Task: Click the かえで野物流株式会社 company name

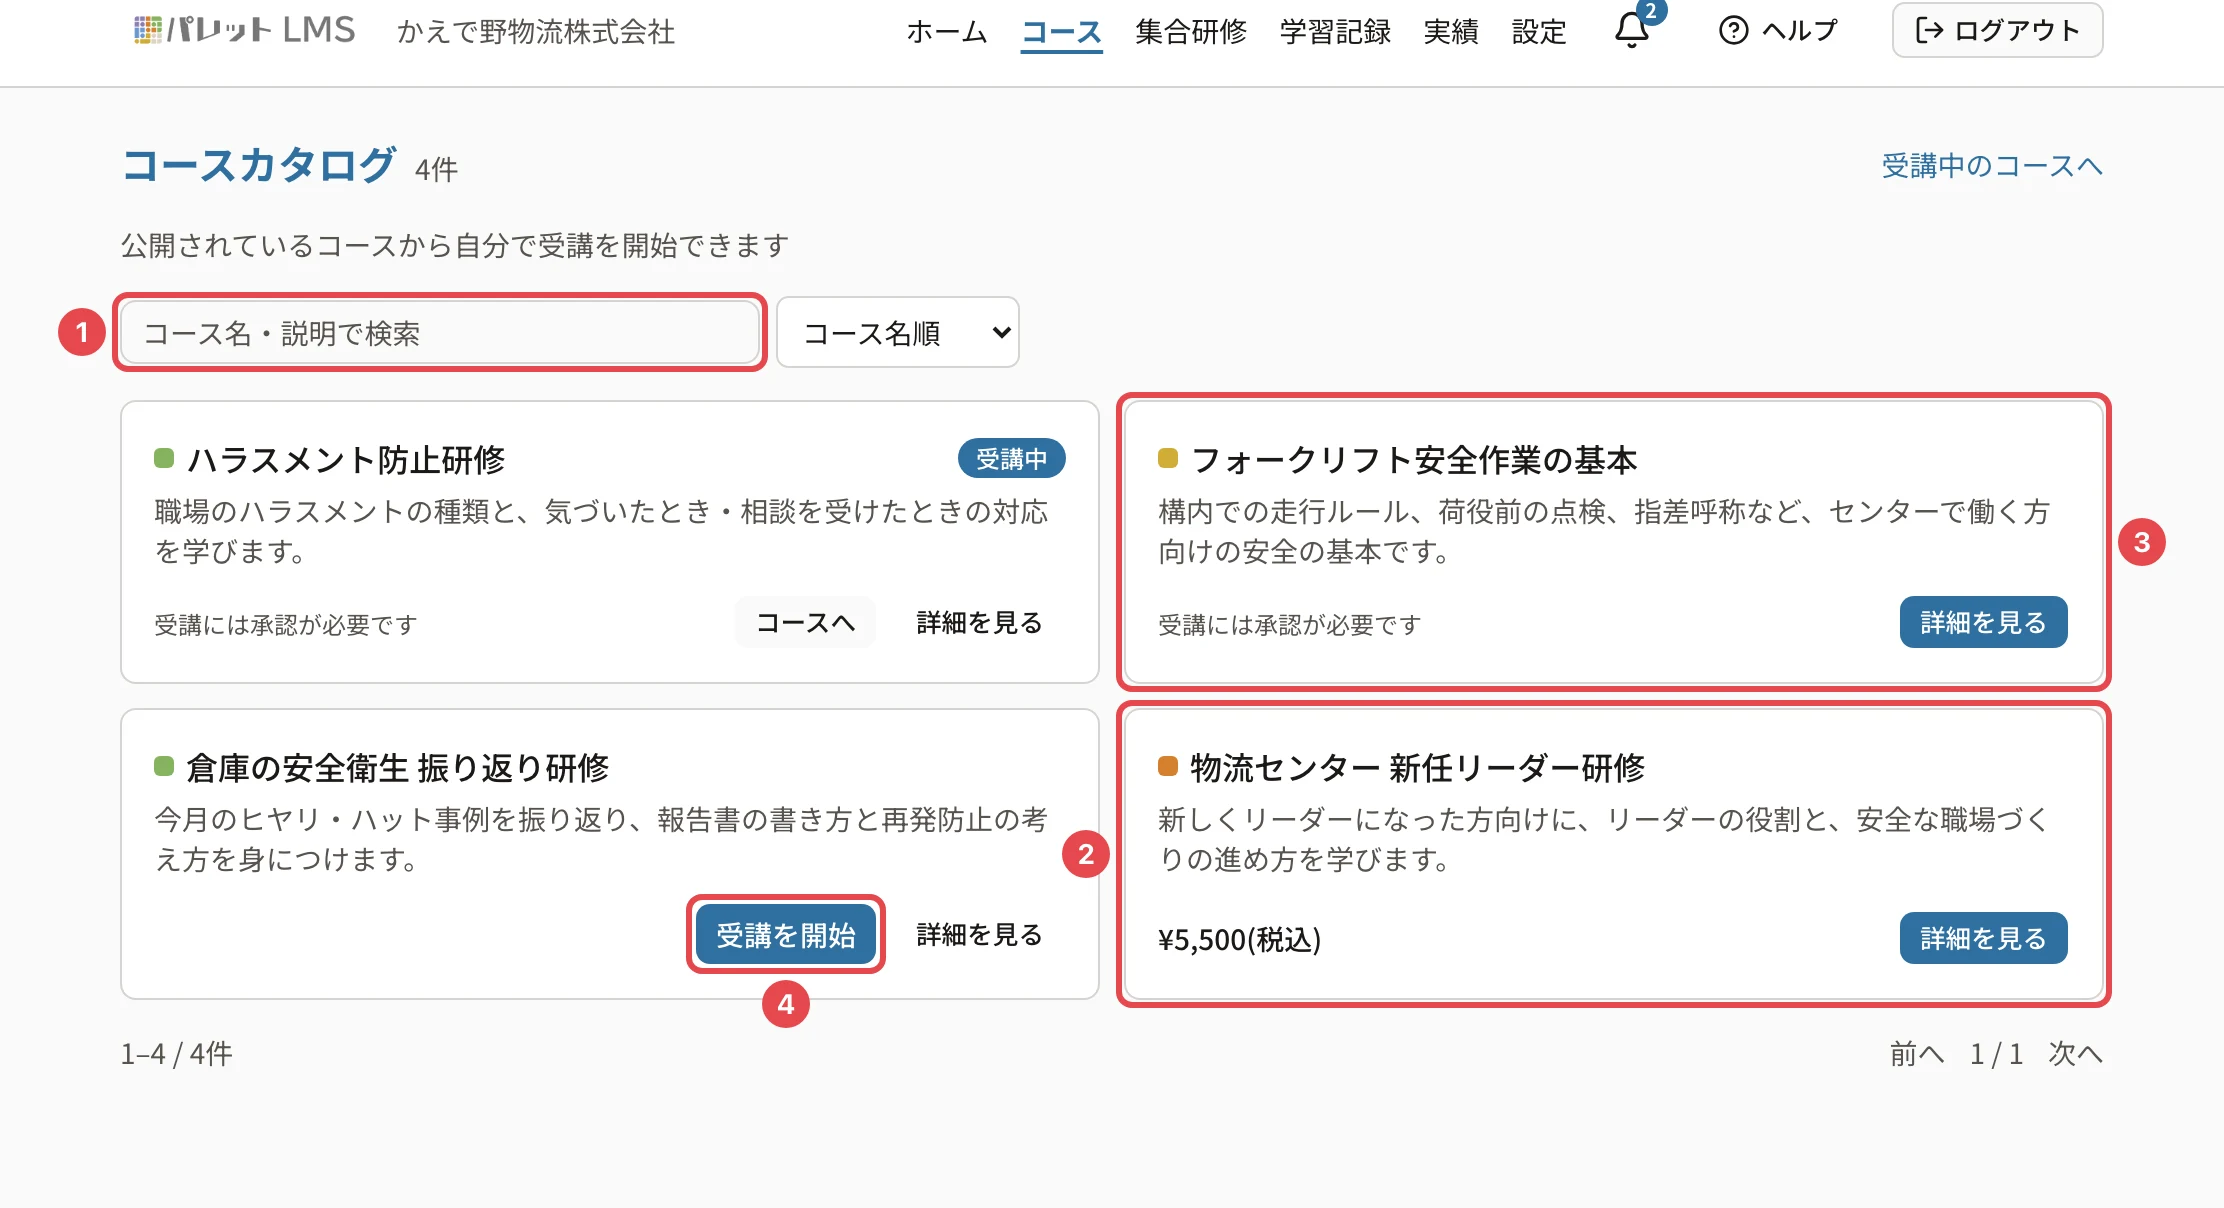Action: coord(536,32)
